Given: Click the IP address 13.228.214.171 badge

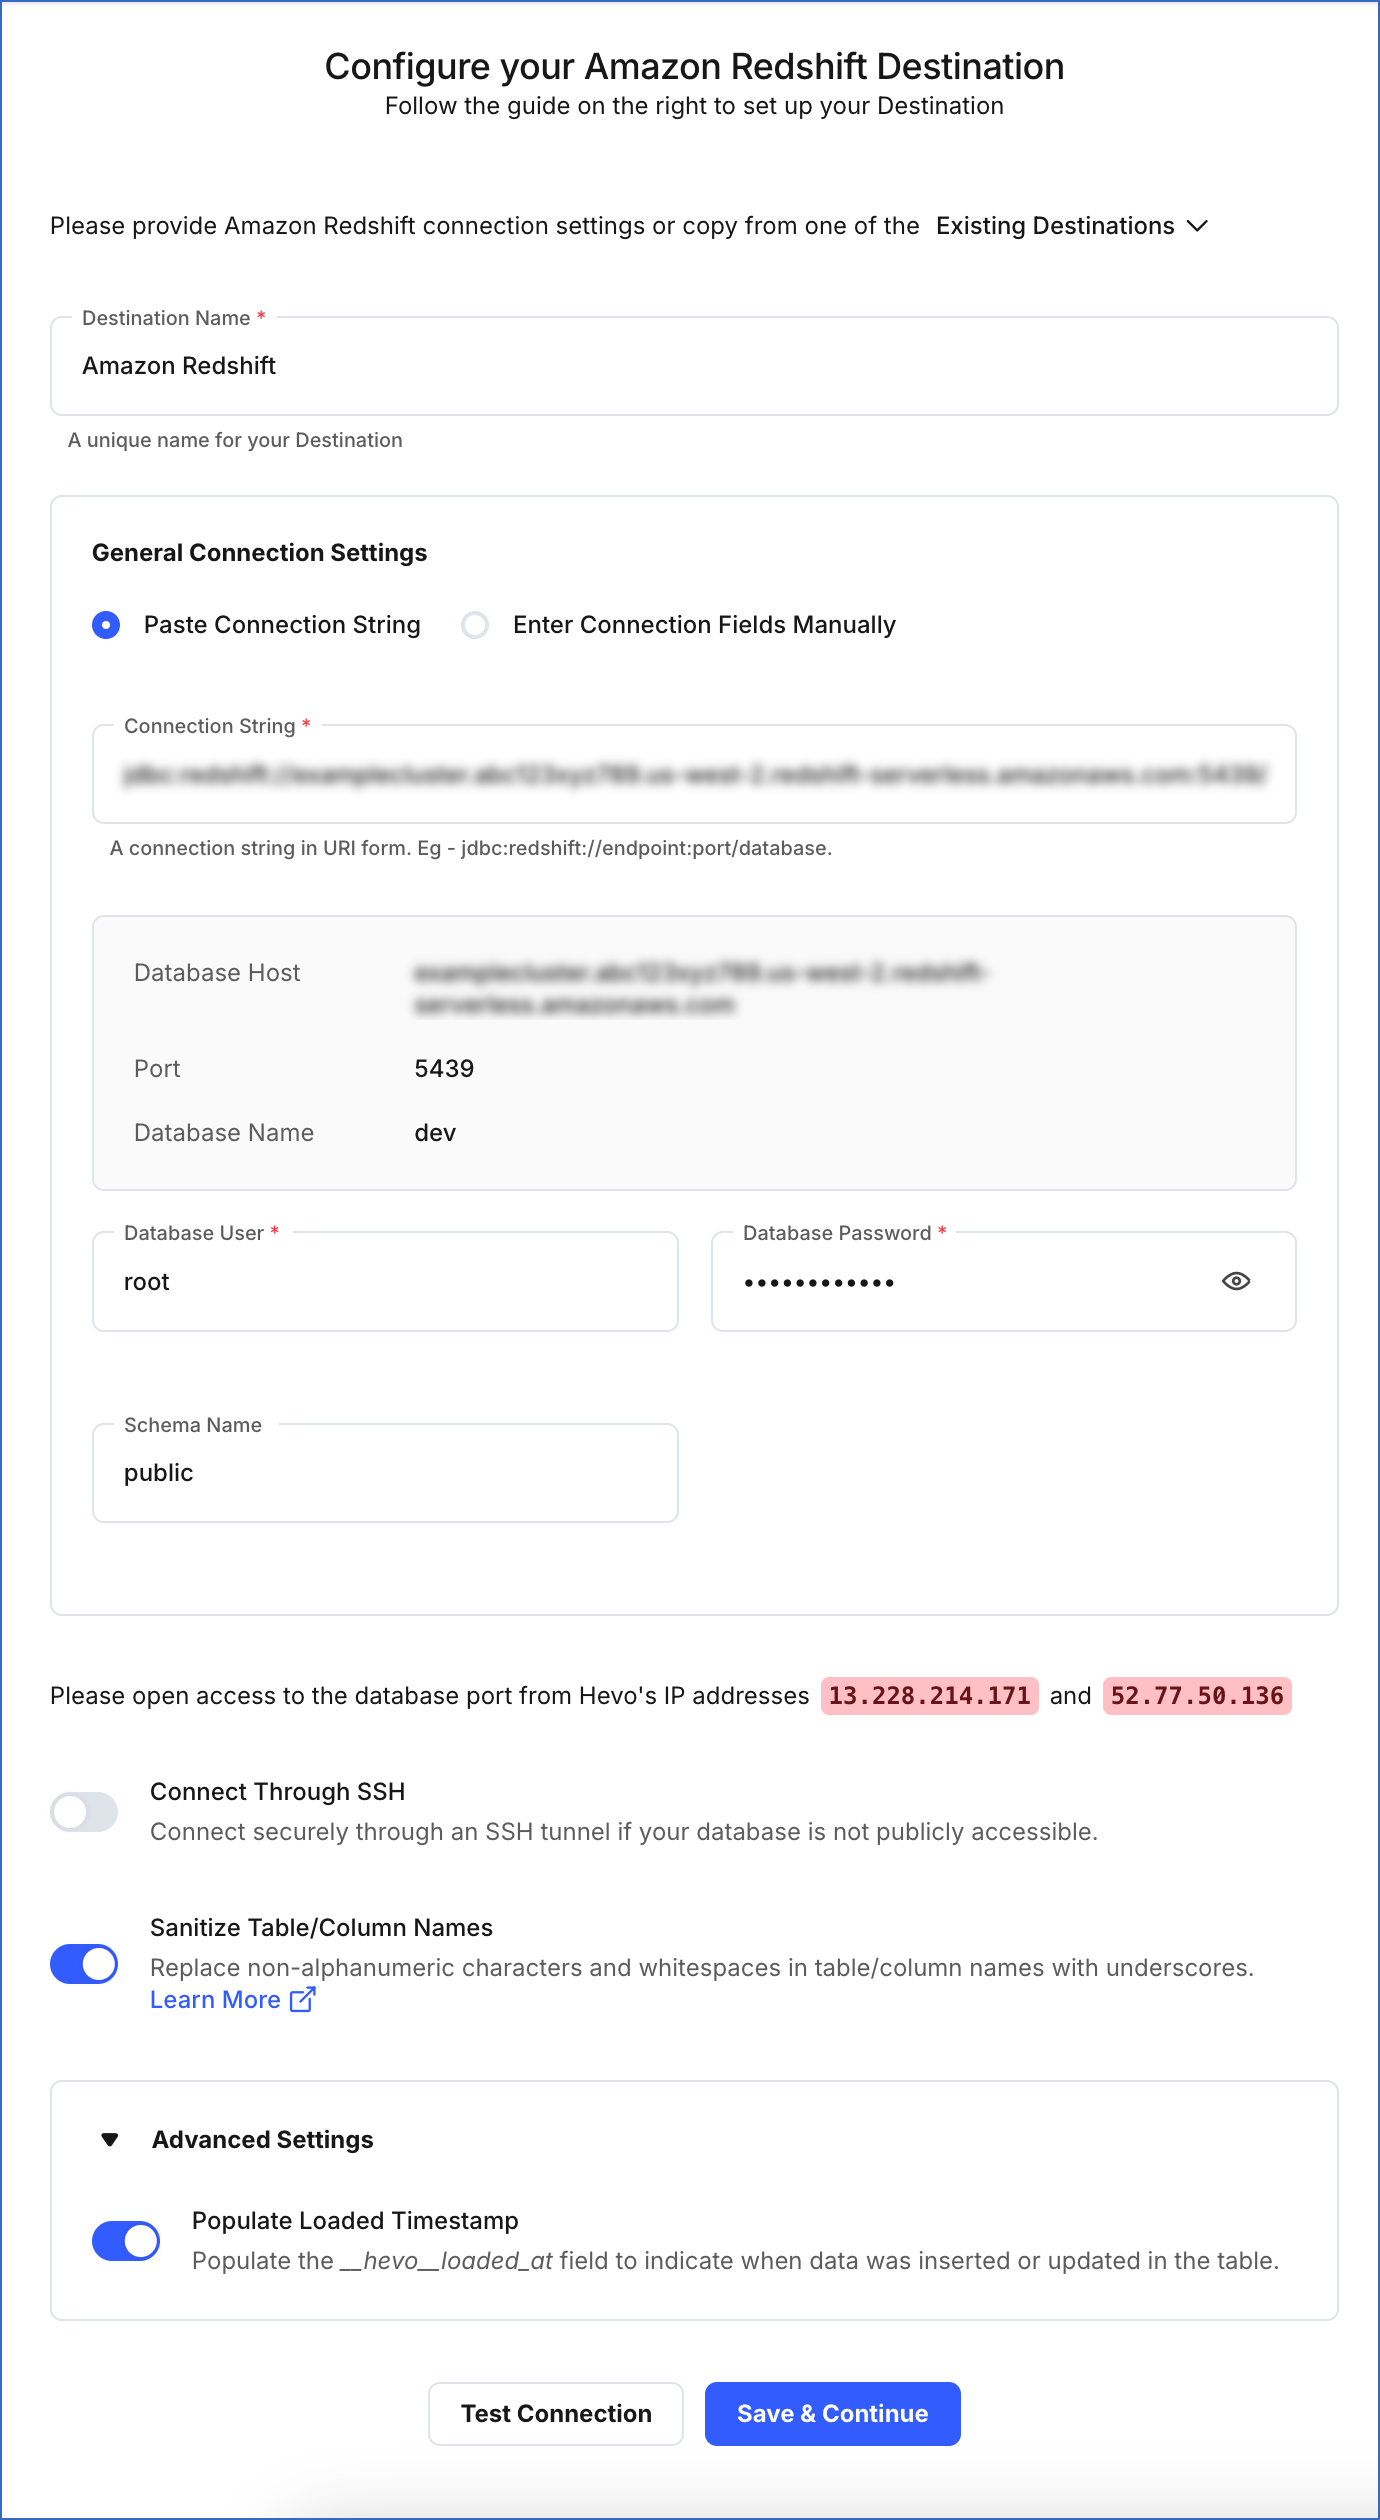Looking at the screenshot, I should coord(929,1695).
